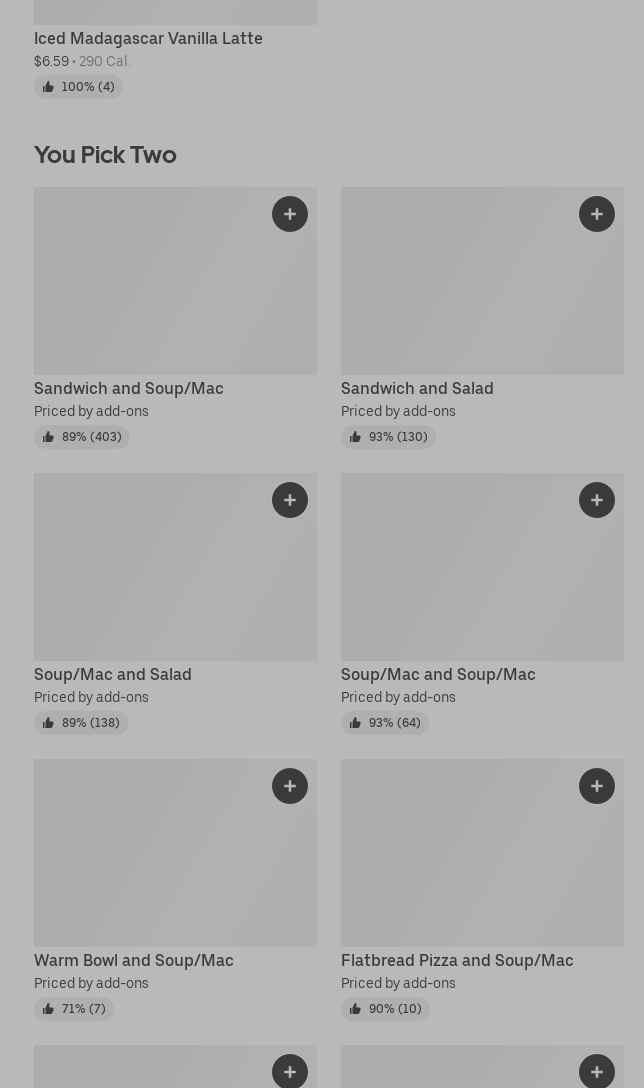Click the 90% (10) rating badge
The width and height of the screenshot is (644, 1088).
[x=385, y=1009]
